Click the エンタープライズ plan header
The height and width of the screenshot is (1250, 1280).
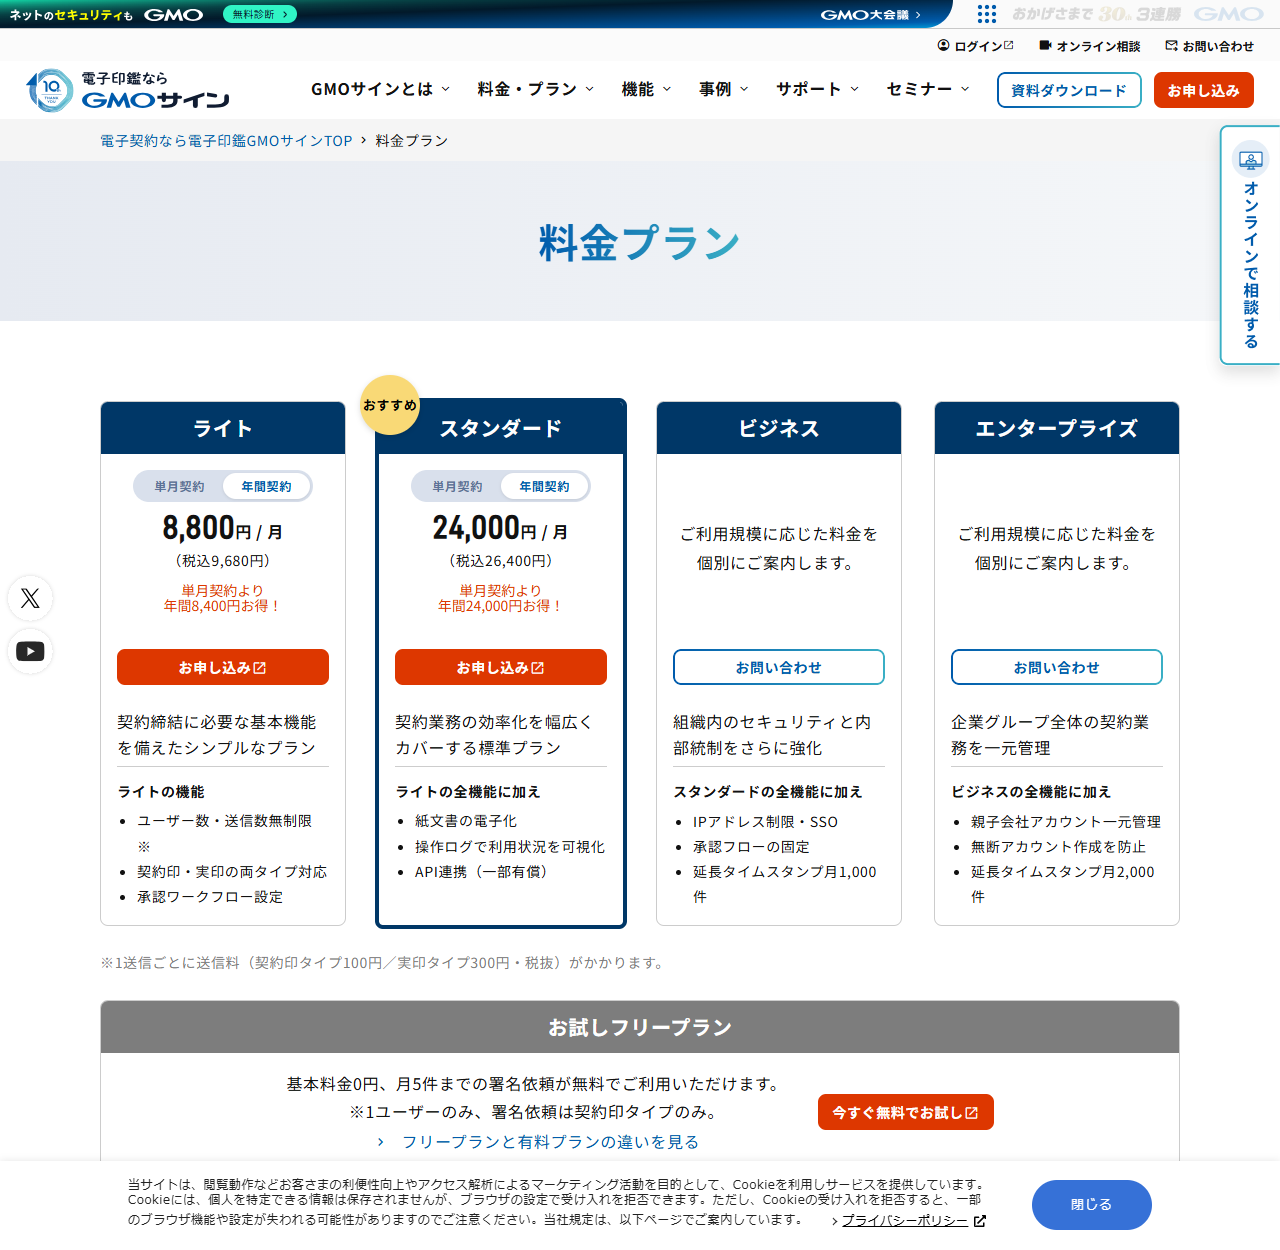1057,428
